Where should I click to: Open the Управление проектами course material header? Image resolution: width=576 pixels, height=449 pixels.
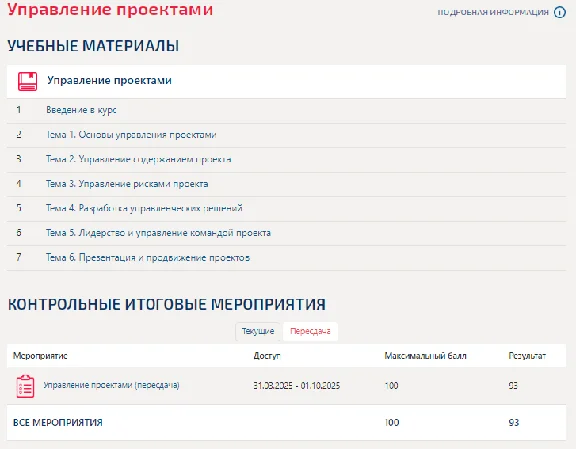tap(286, 82)
